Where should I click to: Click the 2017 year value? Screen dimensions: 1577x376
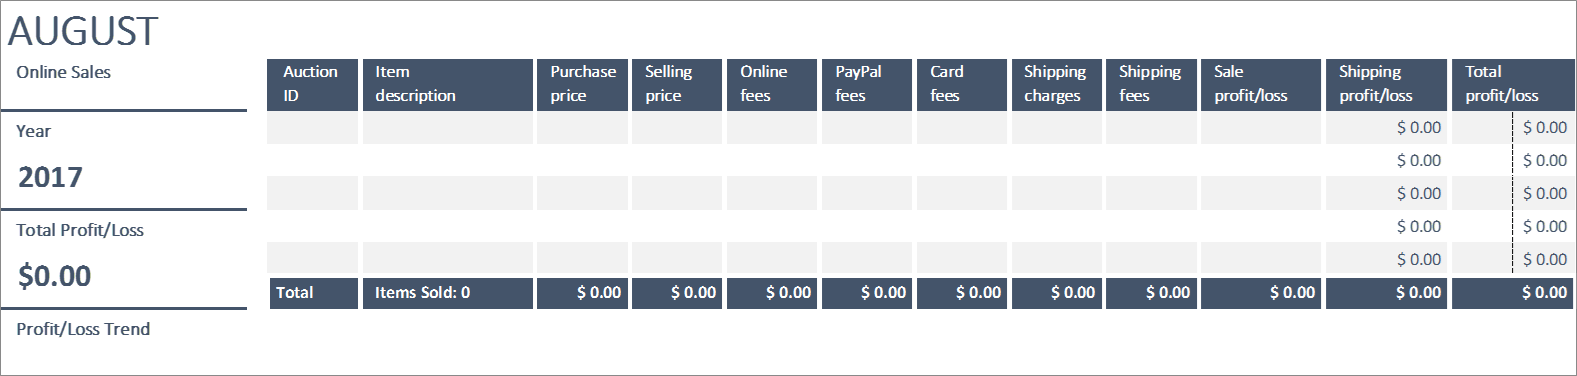pyautogui.click(x=50, y=177)
